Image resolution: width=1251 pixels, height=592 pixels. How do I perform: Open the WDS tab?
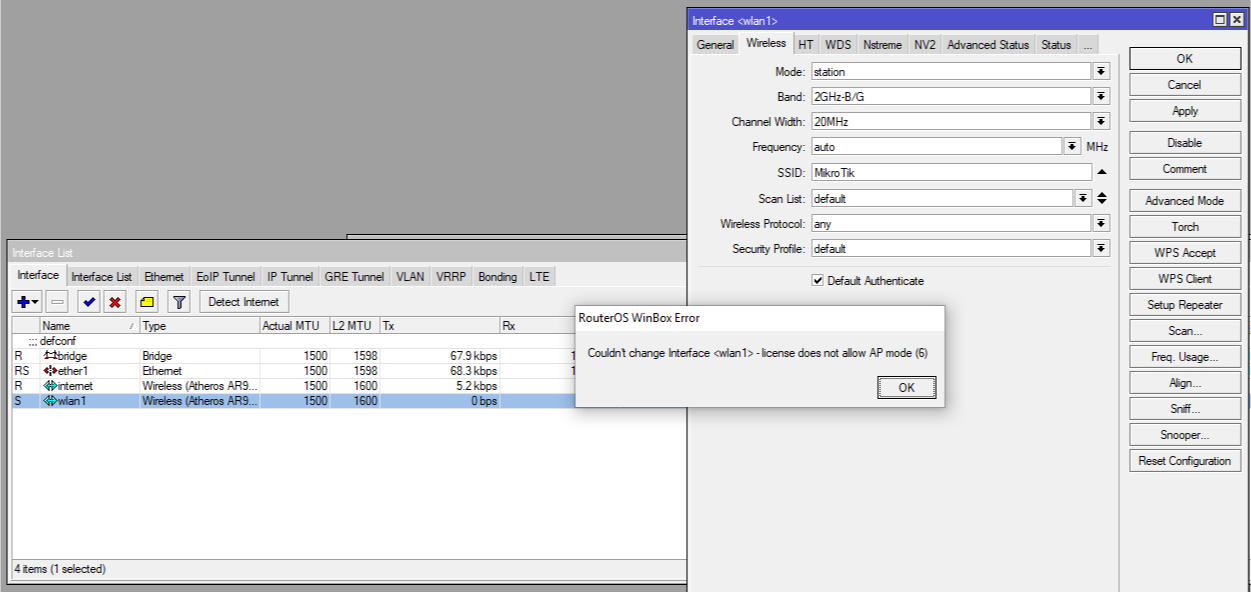click(x=838, y=45)
